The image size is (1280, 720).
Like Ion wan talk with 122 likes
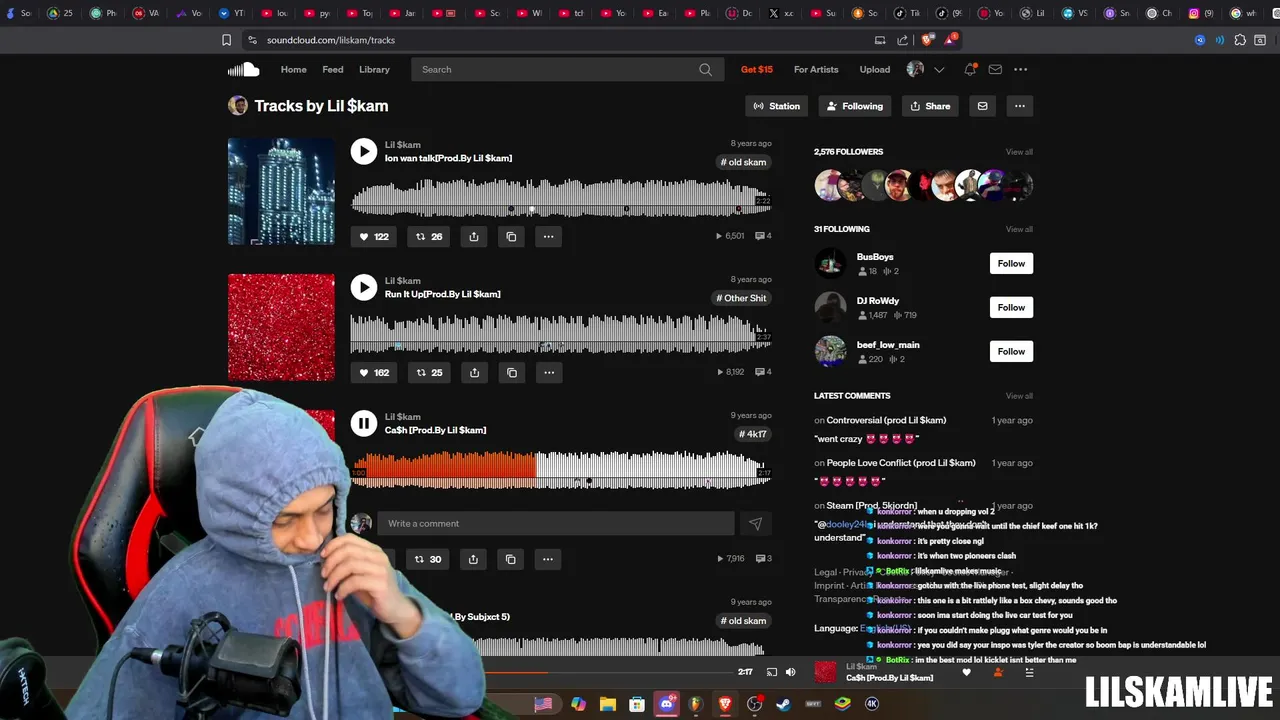click(374, 236)
